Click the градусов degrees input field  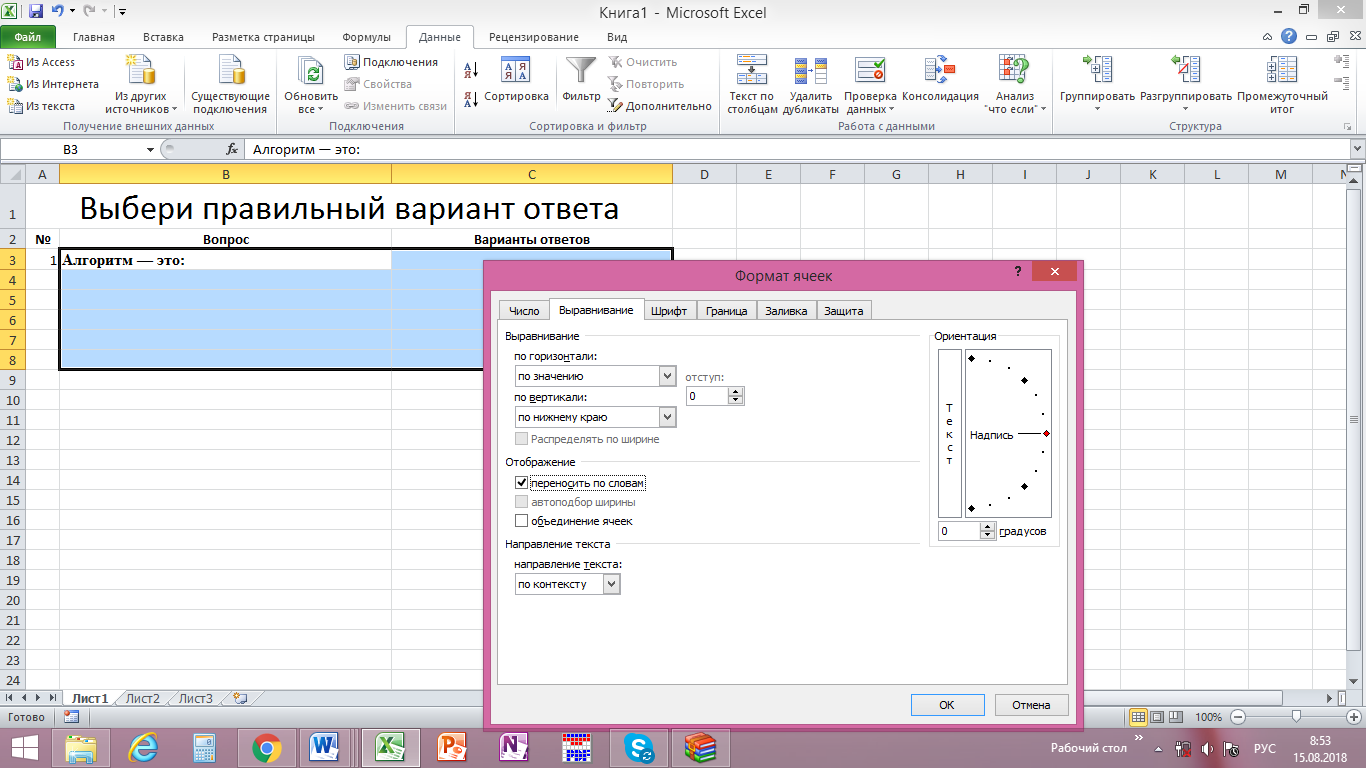[x=960, y=531]
